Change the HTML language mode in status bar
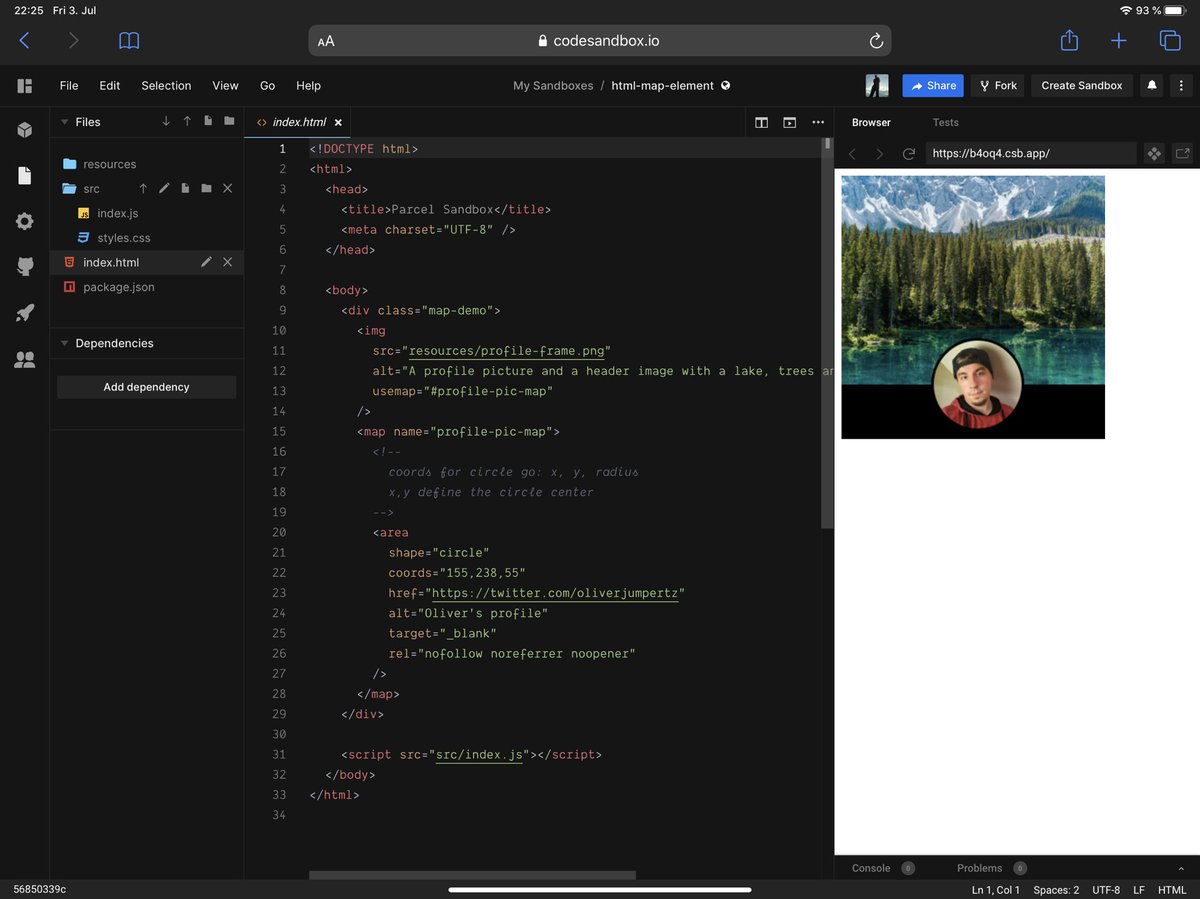 (1172, 890)
